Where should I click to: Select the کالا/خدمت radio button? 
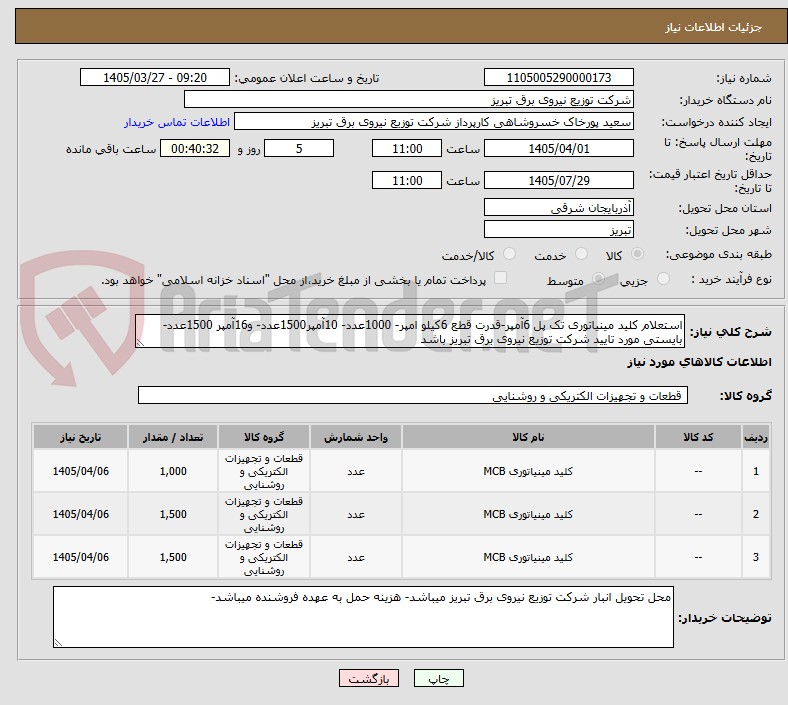(x=510, y=254)
